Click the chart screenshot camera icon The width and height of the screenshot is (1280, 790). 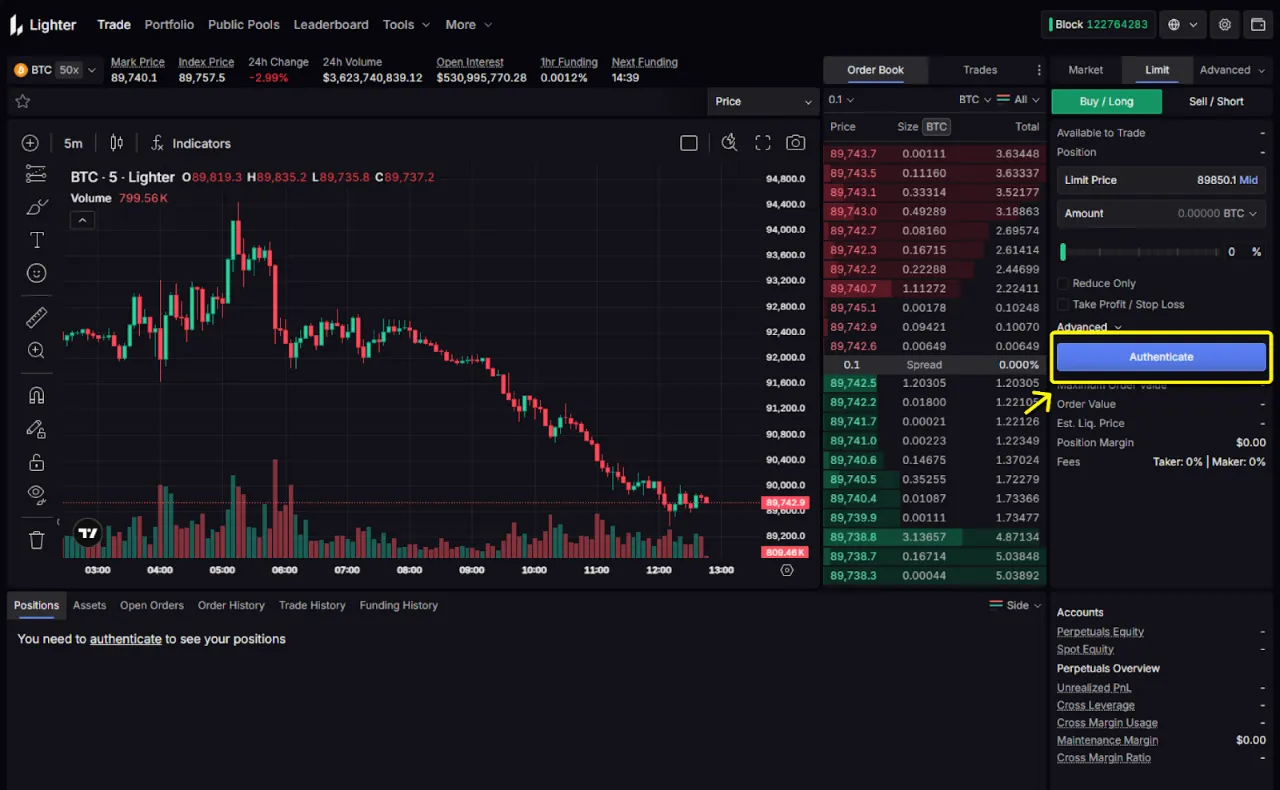[795, 143]
